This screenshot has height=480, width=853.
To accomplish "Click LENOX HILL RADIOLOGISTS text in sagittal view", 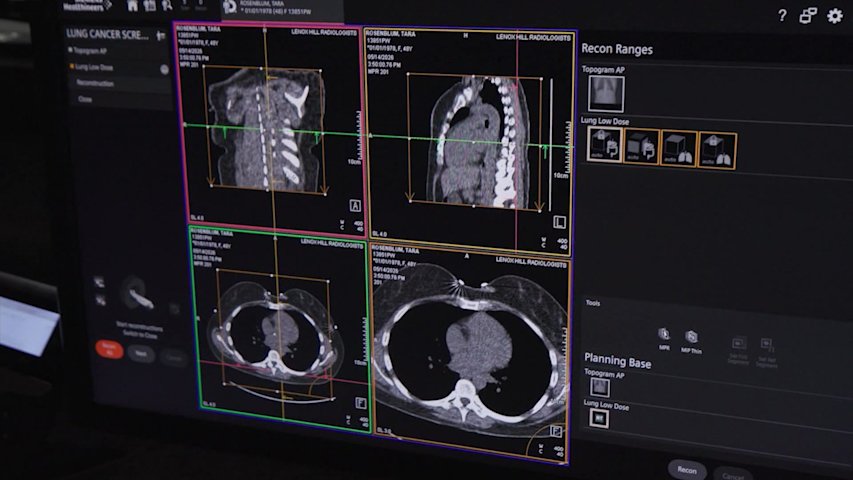I will tap(533, 37).
